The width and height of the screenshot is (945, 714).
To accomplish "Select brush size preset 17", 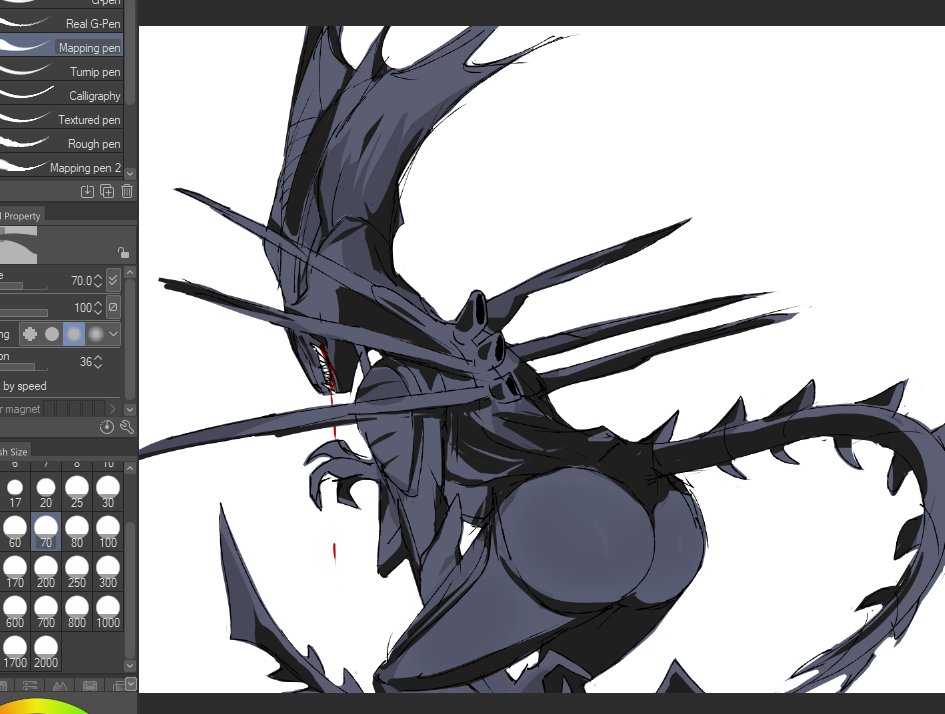I will 14,492.
